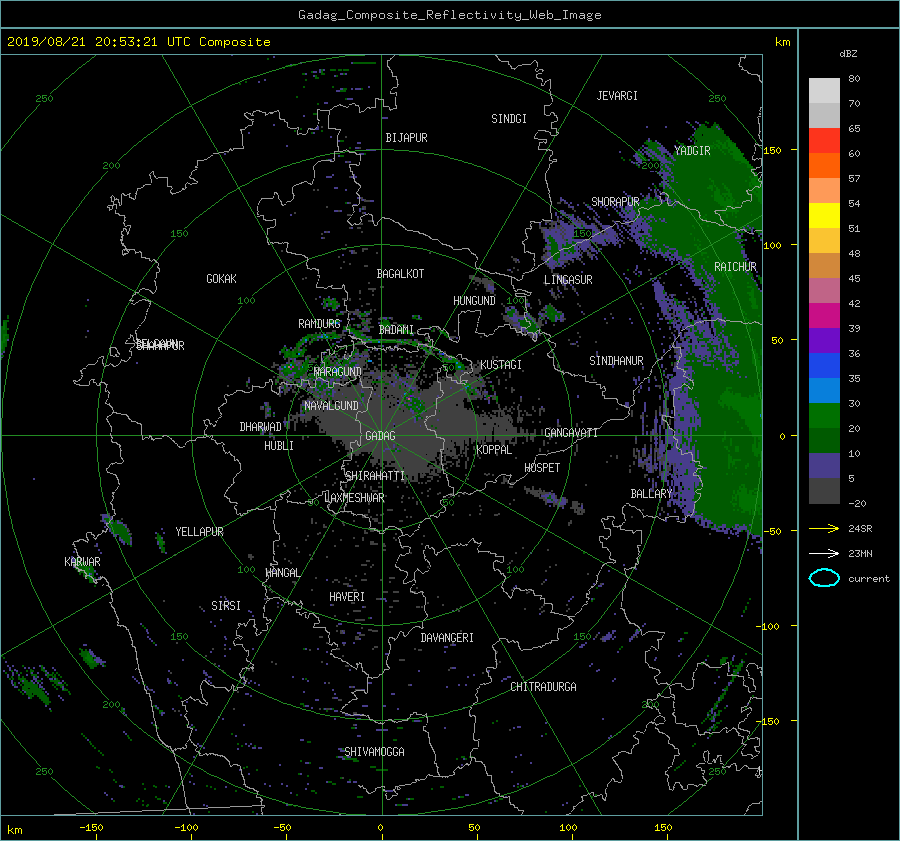Select the red 60 dBZ color swatch
This screenshot has height=841, width=900.
[x=824, y=141]
